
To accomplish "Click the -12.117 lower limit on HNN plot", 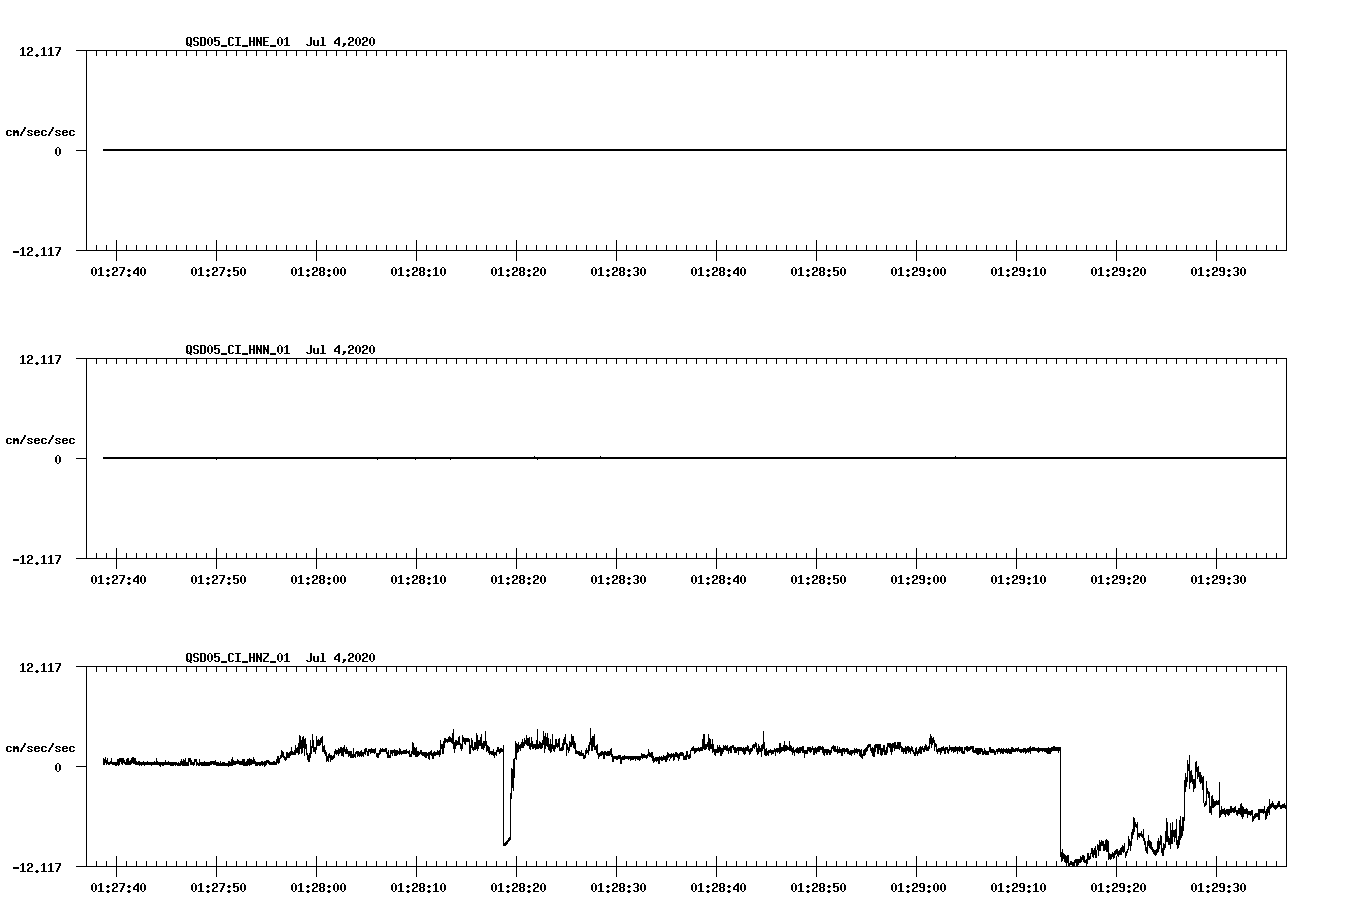I will coord(37,560).
